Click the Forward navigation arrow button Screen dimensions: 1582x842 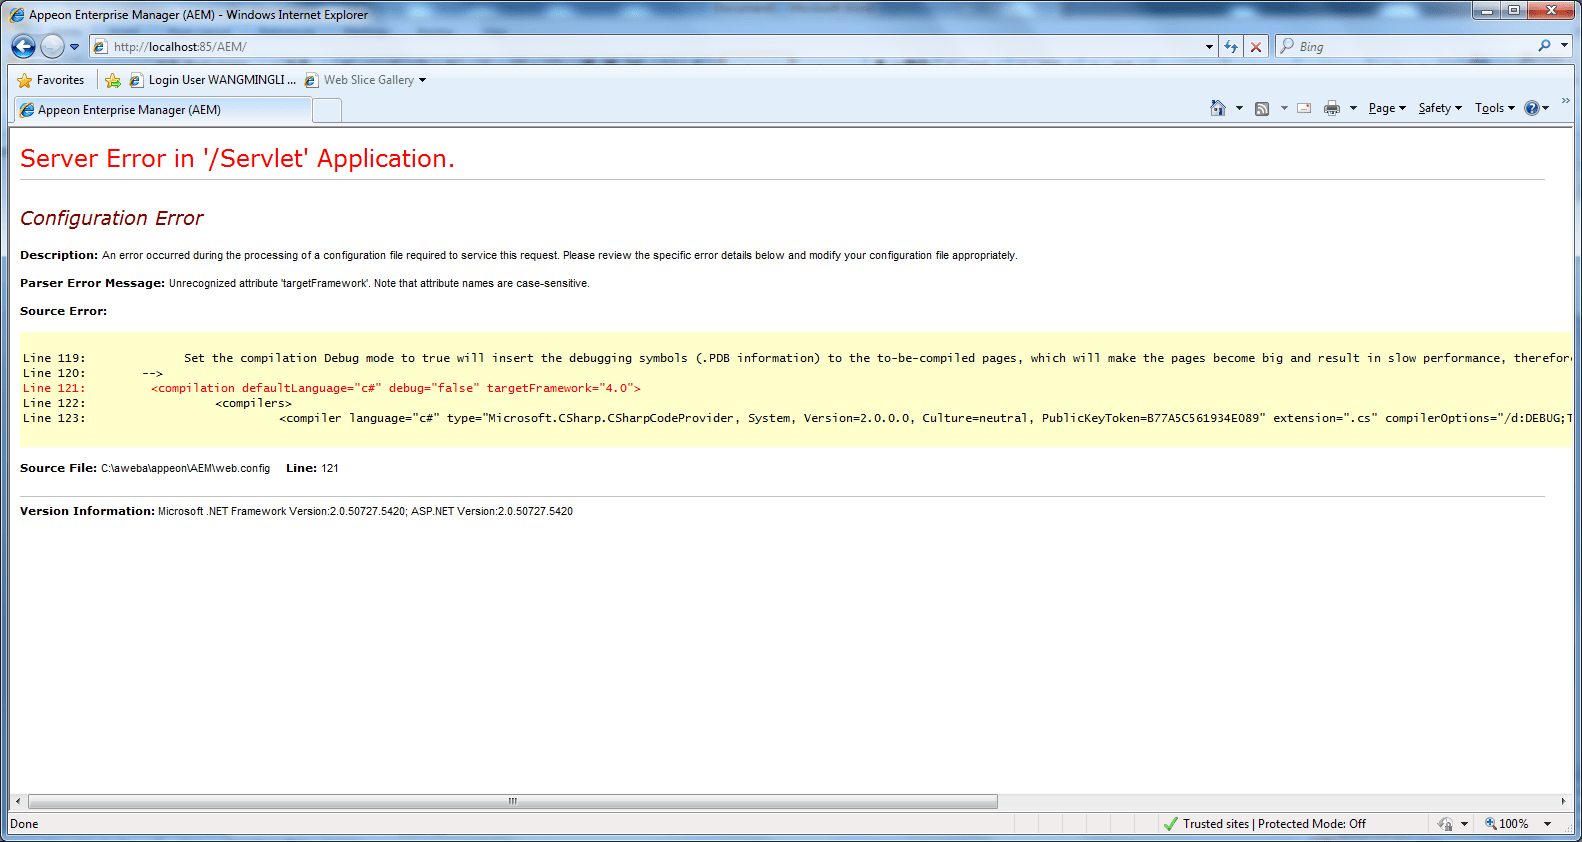pyautogui.click(x=52, y=46)
